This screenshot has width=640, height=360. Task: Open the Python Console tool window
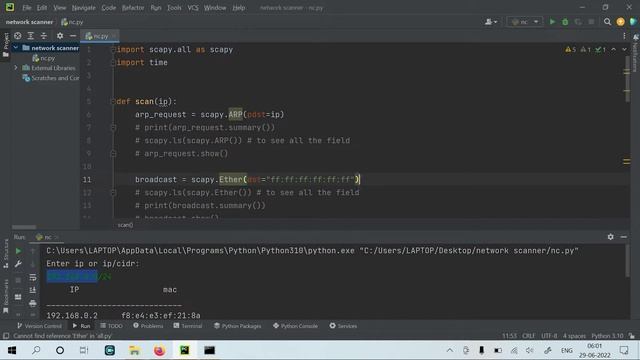click(x=295, y=326)
